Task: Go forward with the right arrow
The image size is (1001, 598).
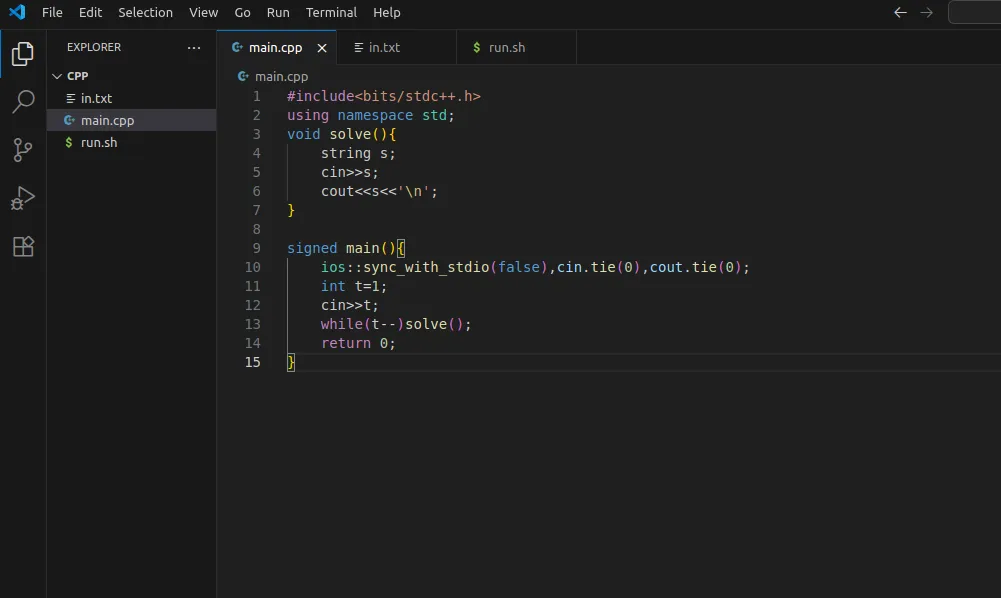Action: [x=926, y=12]
